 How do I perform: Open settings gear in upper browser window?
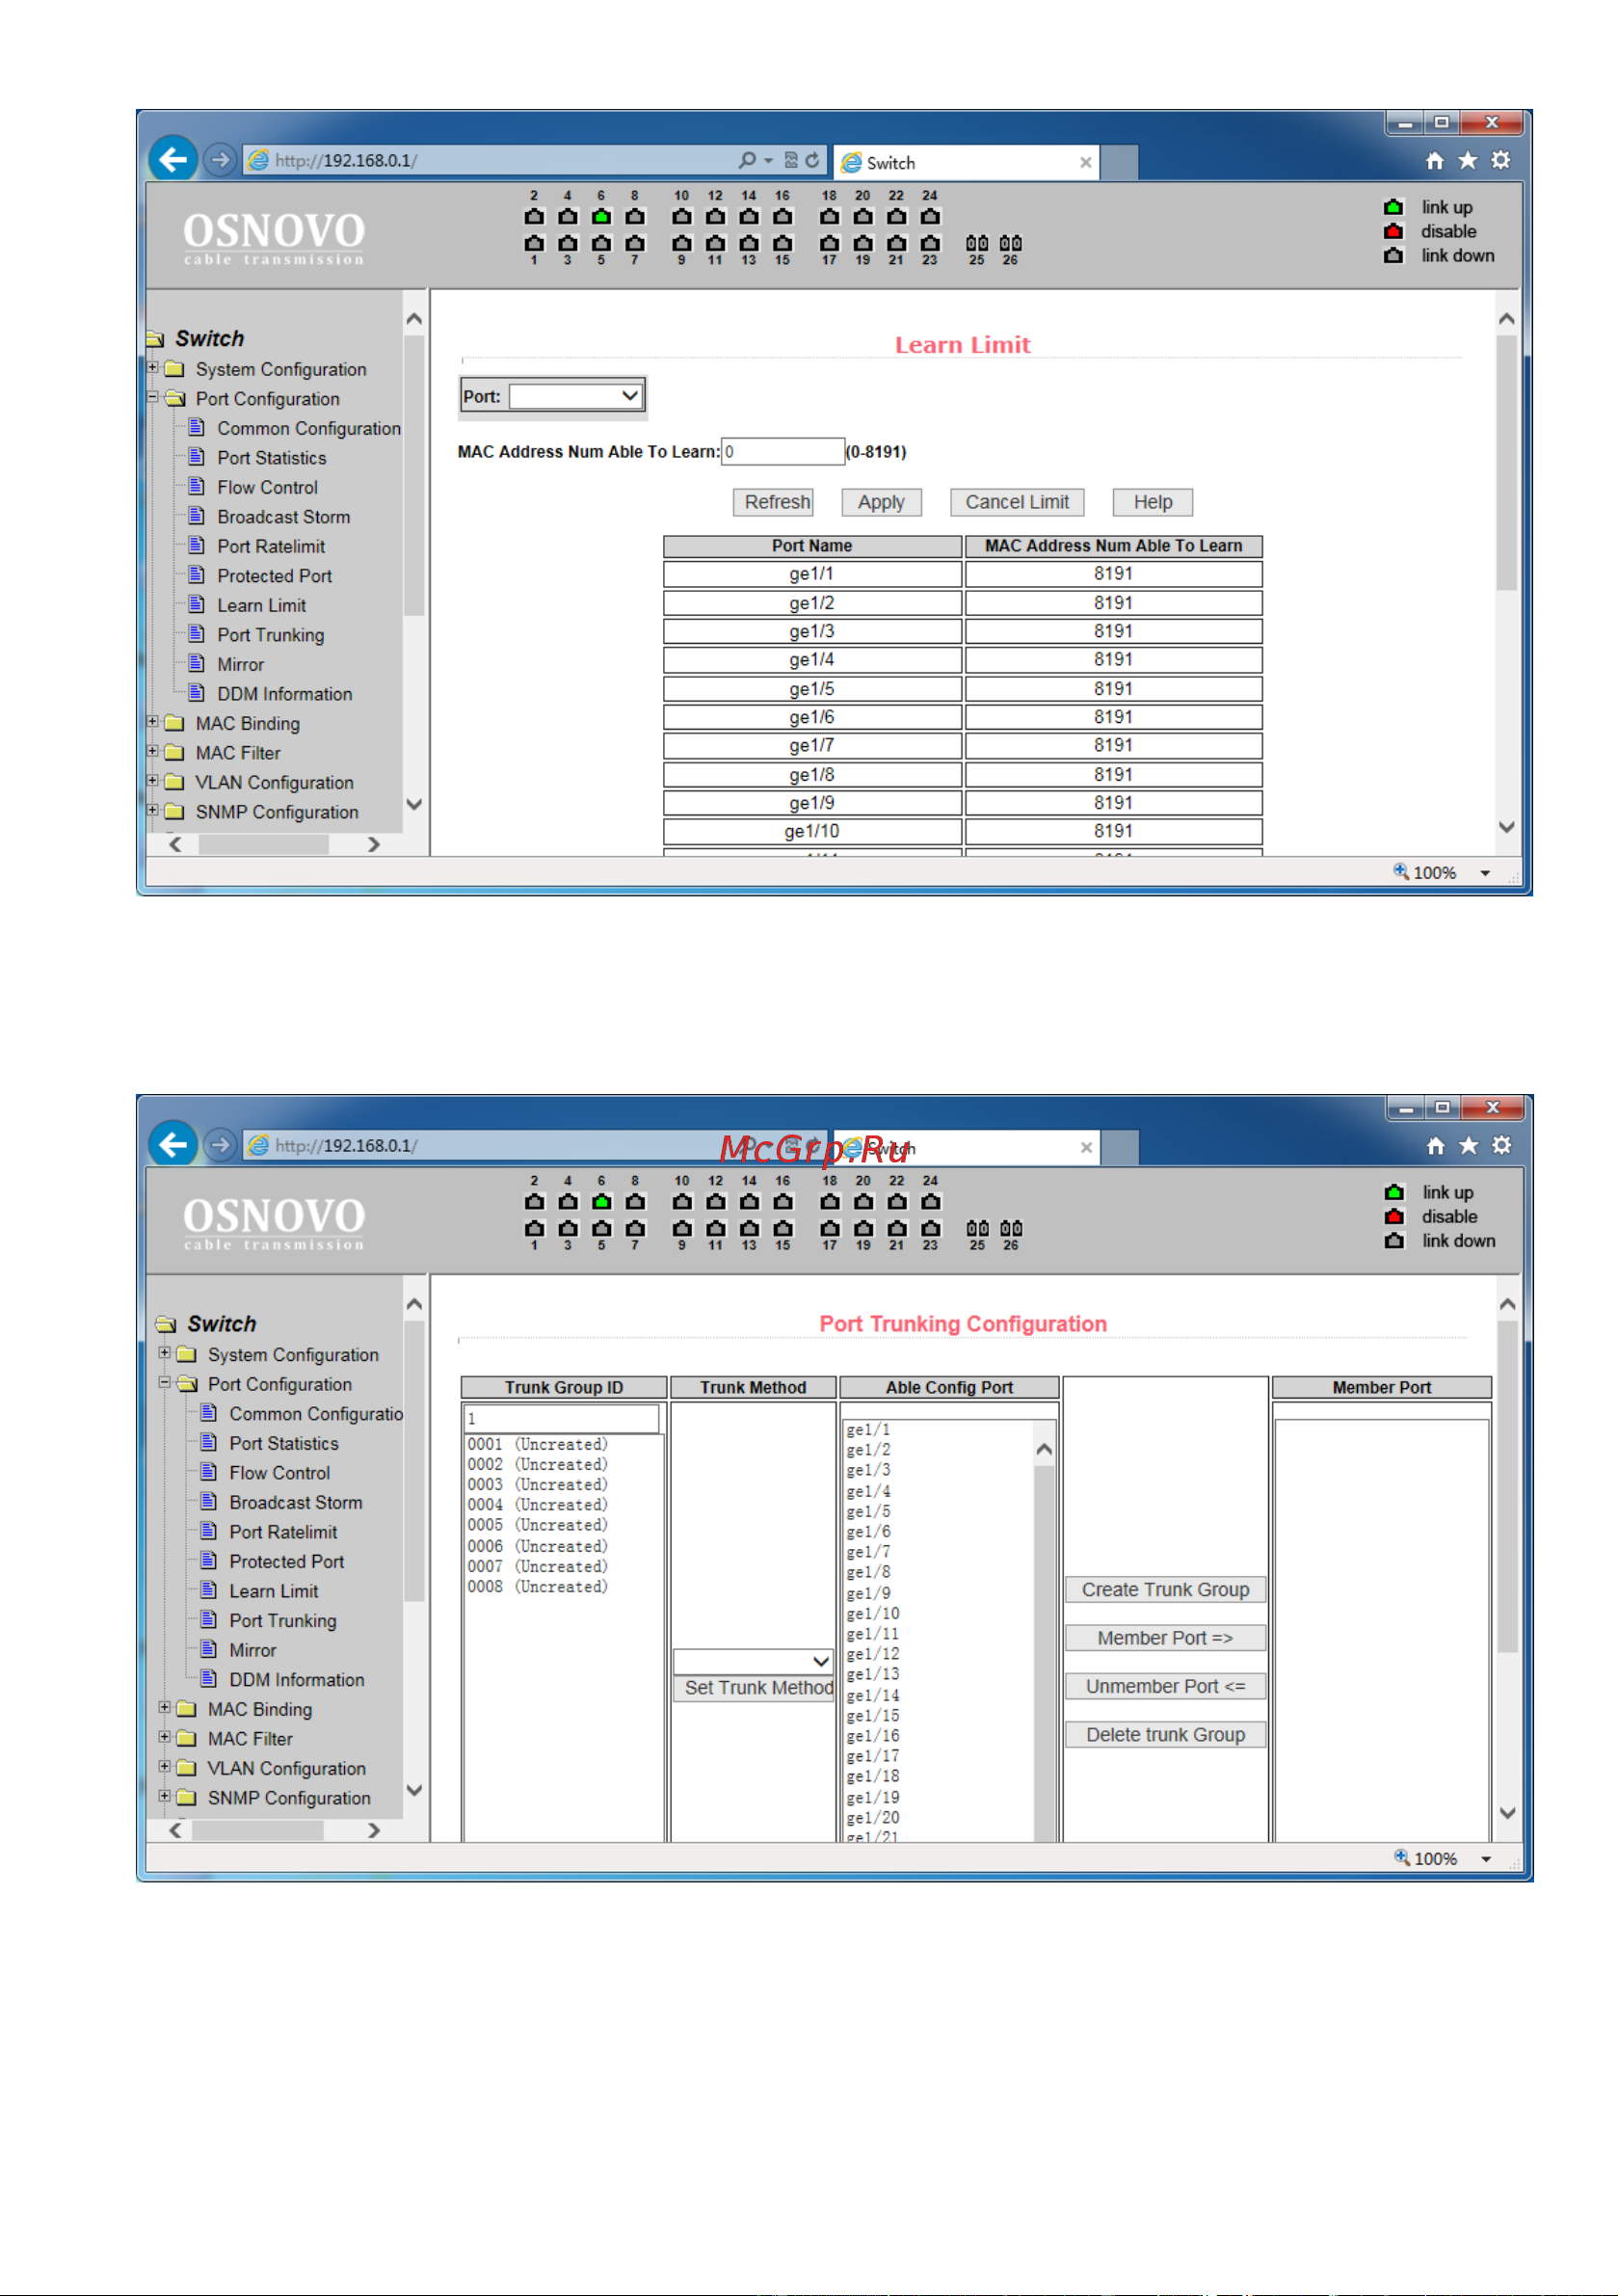[1500, 161]
